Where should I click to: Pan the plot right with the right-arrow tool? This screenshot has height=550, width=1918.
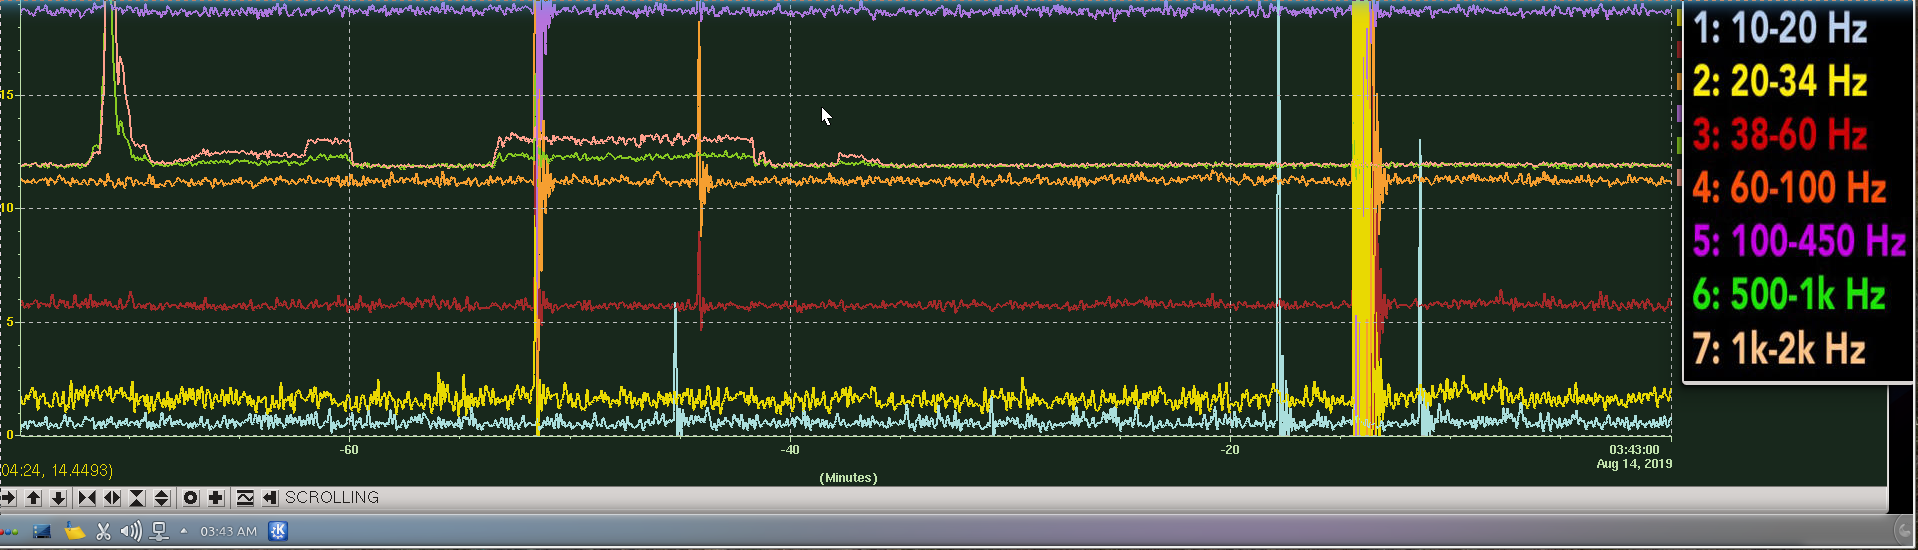pyautogui.click(x=9, y=497)
